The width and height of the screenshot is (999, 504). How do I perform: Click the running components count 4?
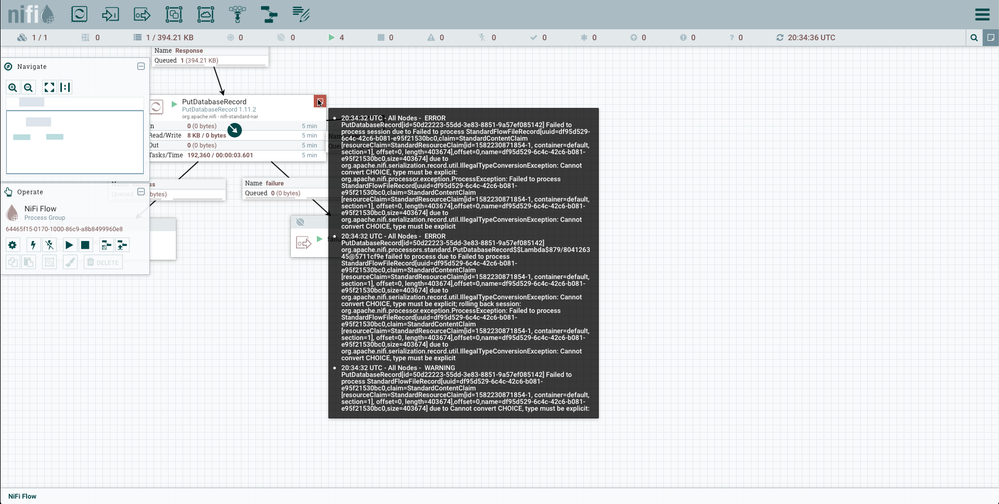click(336, 38)
